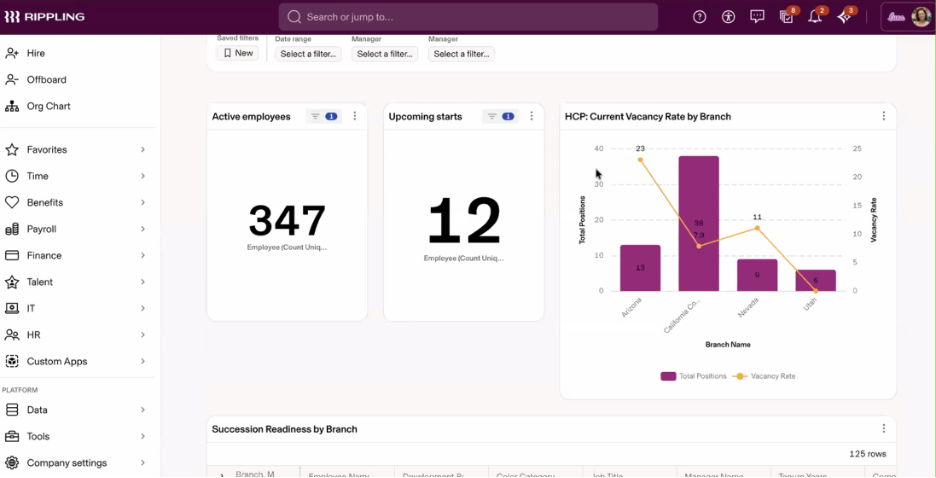The image size is (936, 478).
Task: Open the accessibility icon in top bar
Action: pos(728,17)
